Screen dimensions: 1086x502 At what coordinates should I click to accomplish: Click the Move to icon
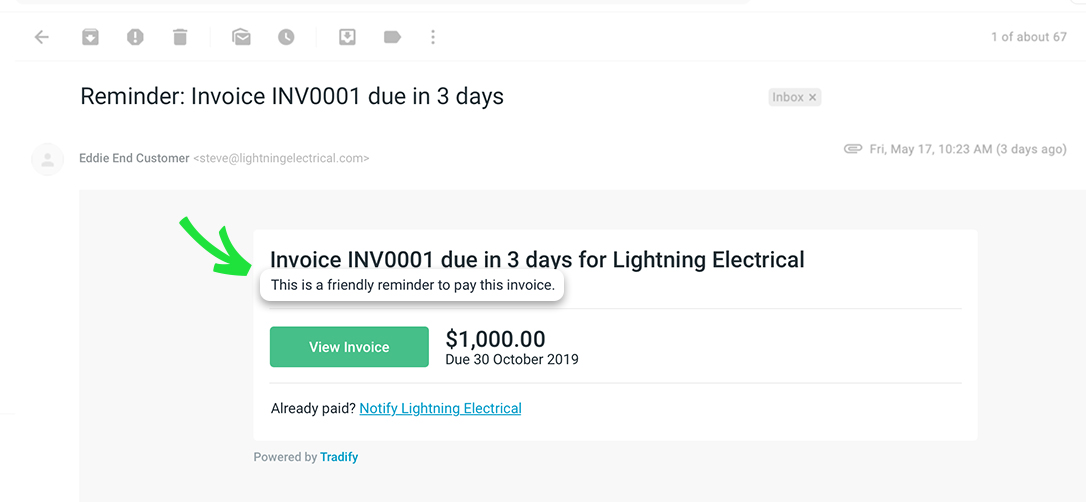[347, 37]
